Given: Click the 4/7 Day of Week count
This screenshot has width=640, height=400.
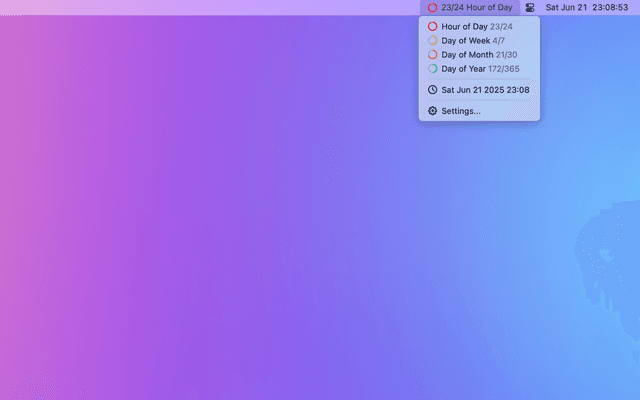Looking at the screenshot, I should coord(499,41).
